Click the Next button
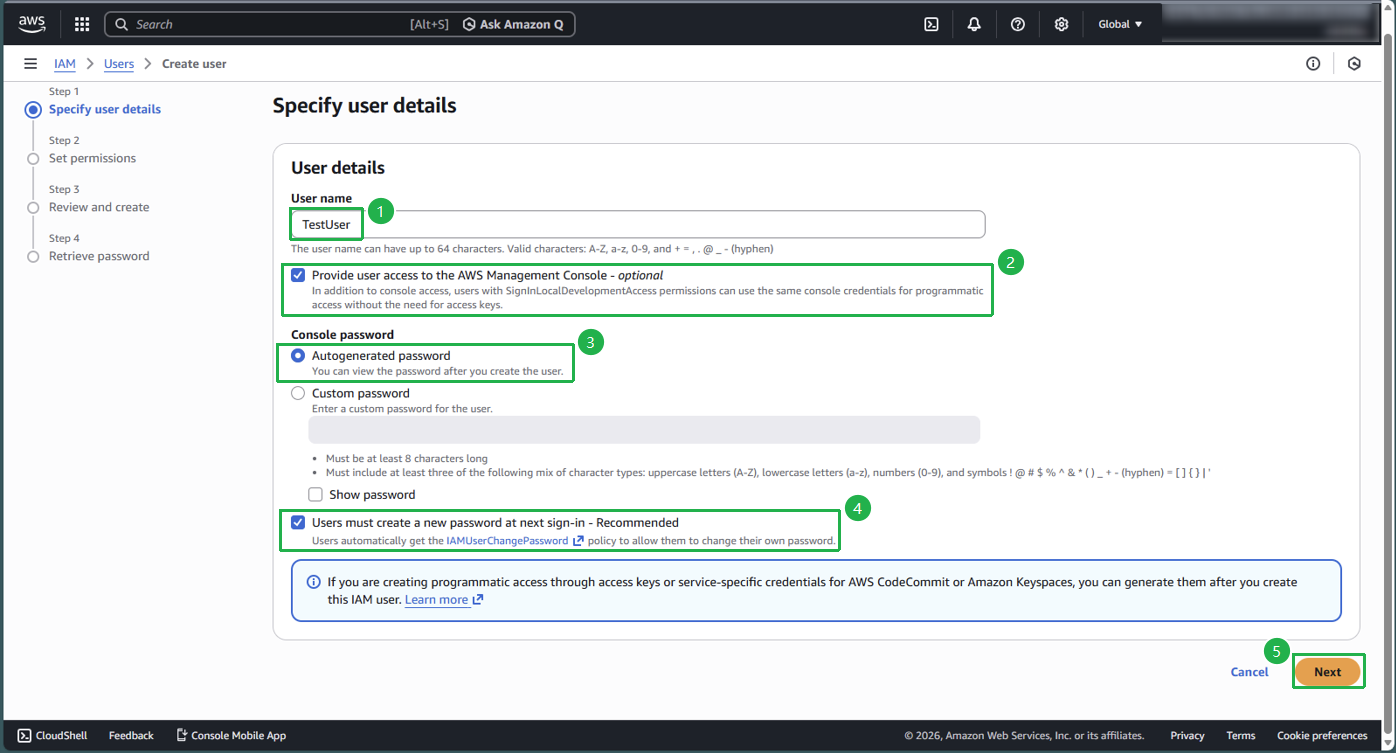Screen dimensions: 1396x753 (1328, 671)
